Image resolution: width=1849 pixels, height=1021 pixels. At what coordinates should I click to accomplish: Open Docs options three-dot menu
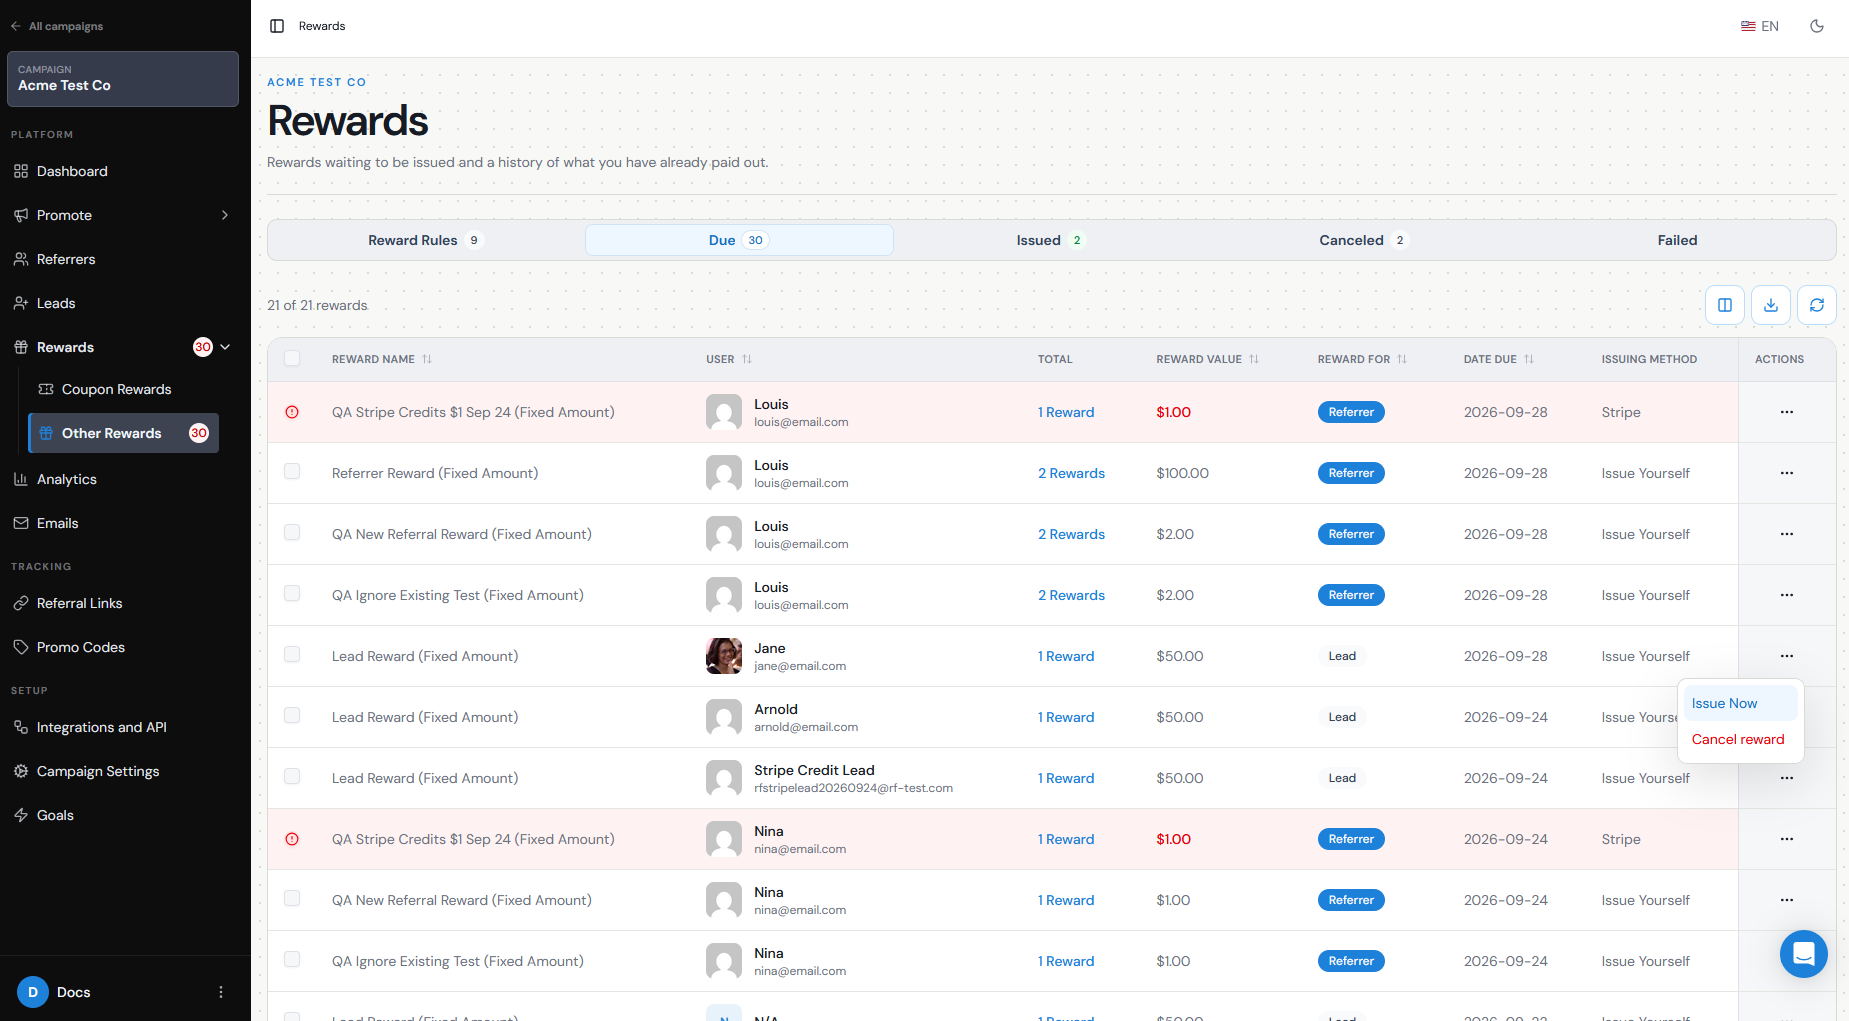click(x=221, y=992)
